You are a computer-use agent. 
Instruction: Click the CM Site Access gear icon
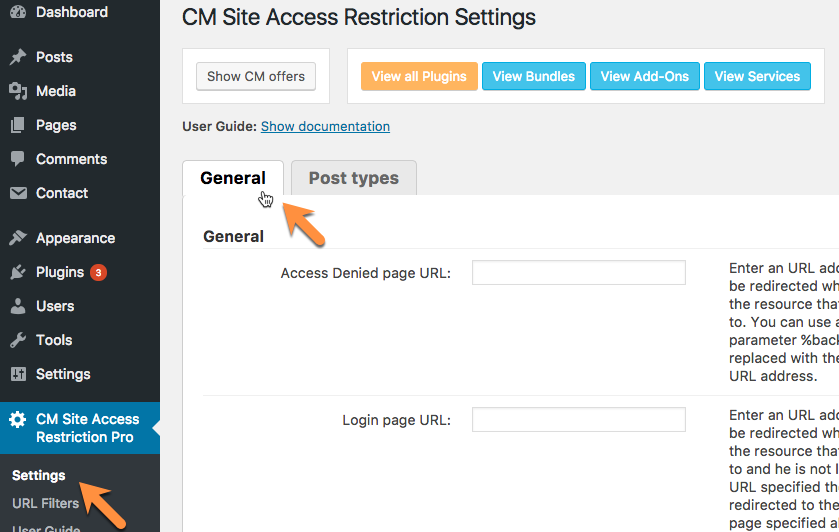pos(18,419)
